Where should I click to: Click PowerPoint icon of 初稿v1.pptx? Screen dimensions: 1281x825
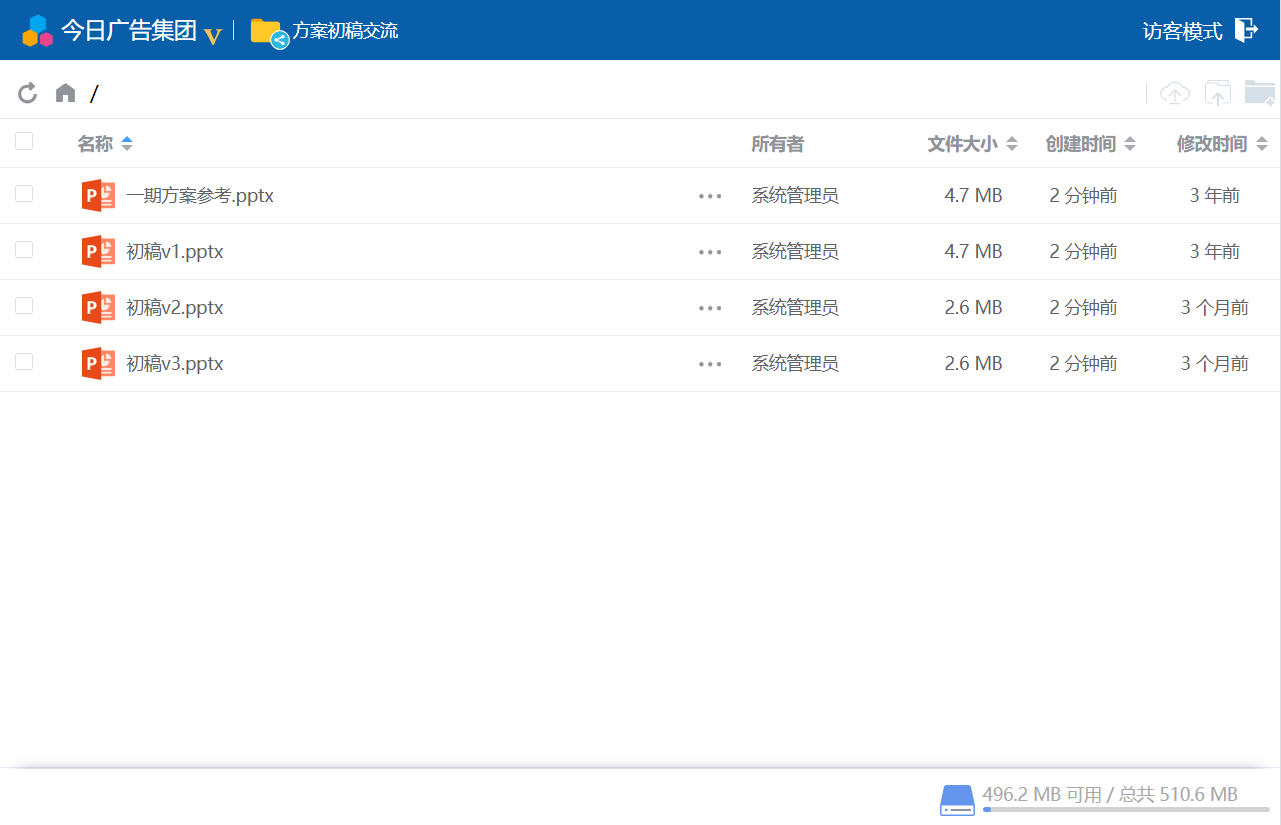(x=98, y=251)
